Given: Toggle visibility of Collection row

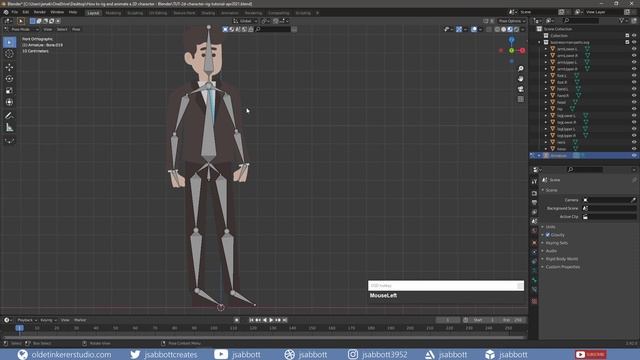Looking at the screenshot, I should 634,36.
